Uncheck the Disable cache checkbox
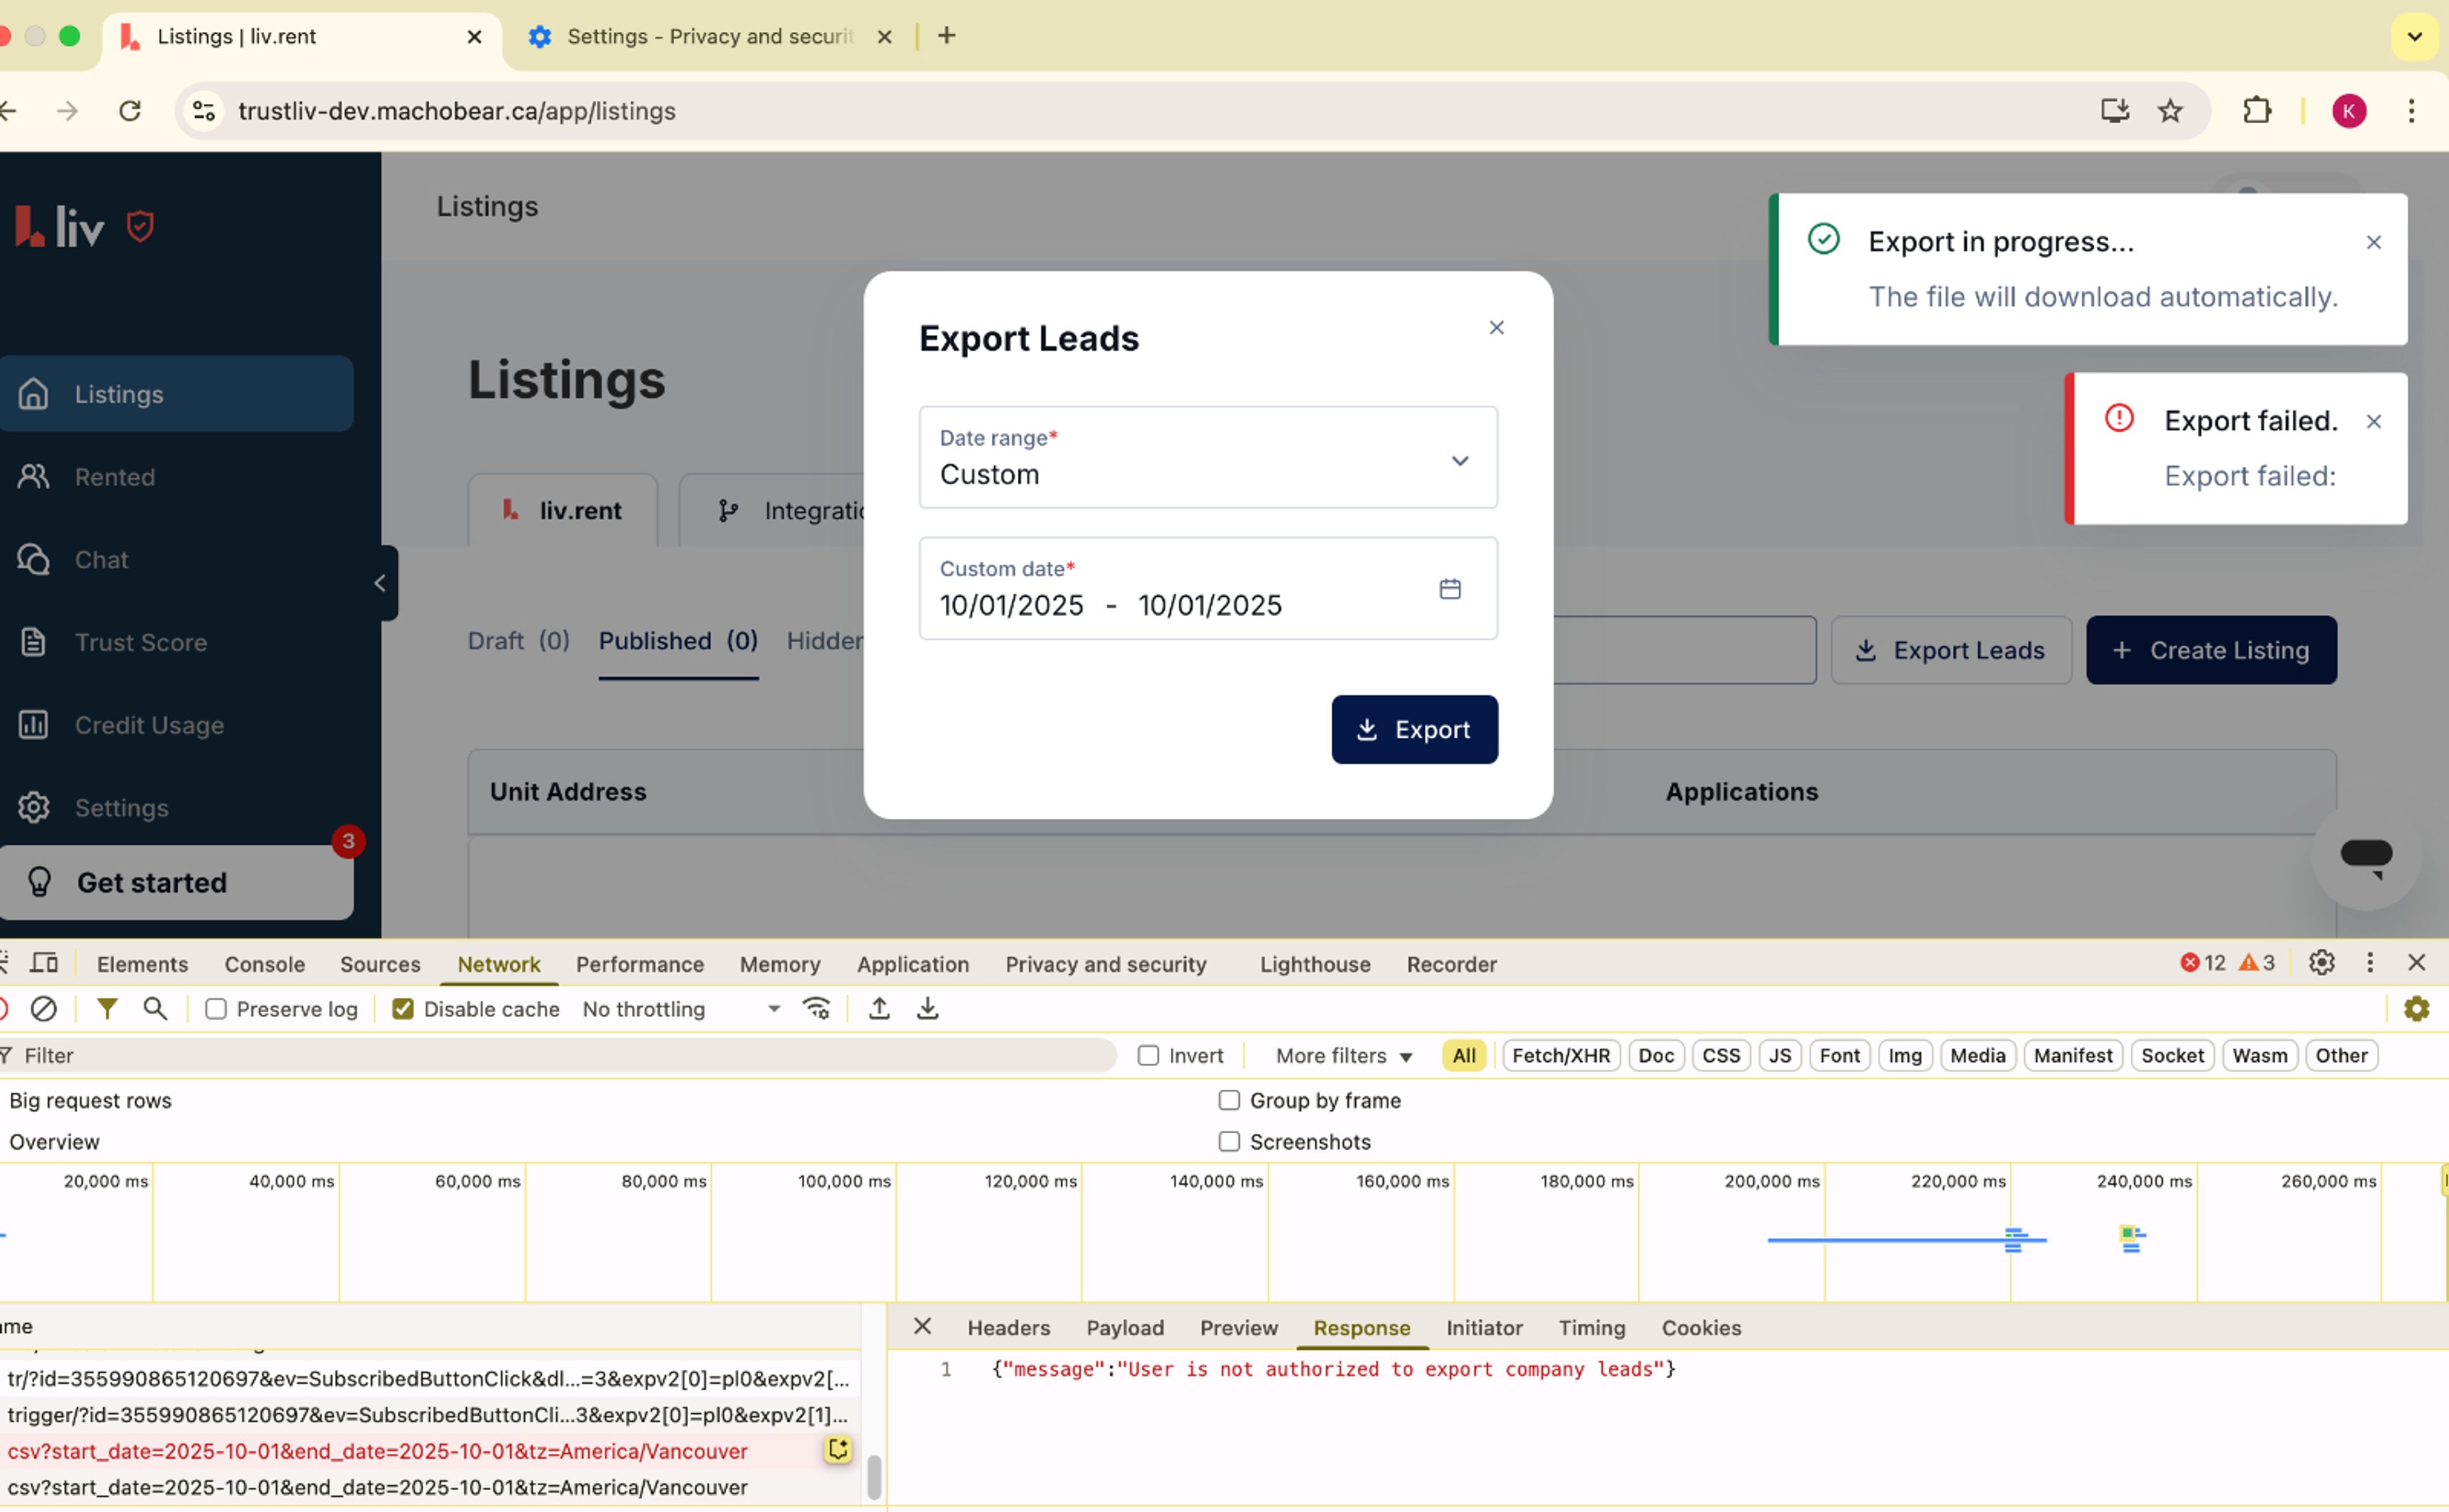This screenshot has height=1512, width=2449. click(403, 1009)
